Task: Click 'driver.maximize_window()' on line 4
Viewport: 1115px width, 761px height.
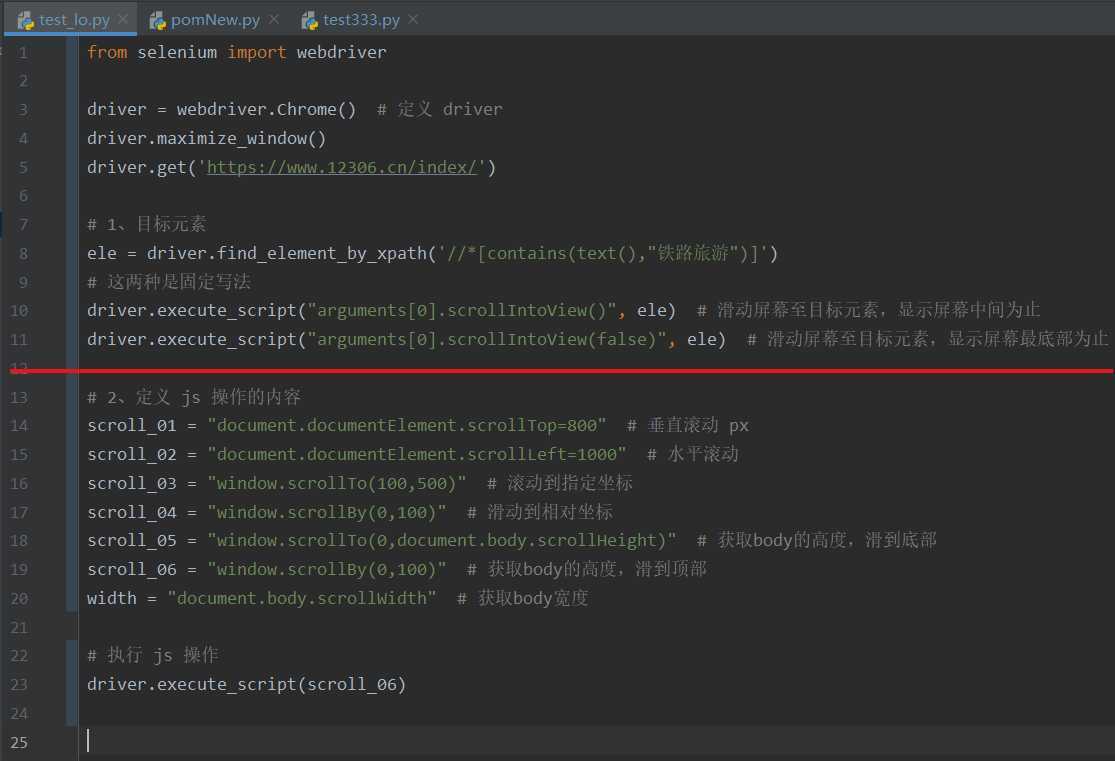Action: coord(206,139)
